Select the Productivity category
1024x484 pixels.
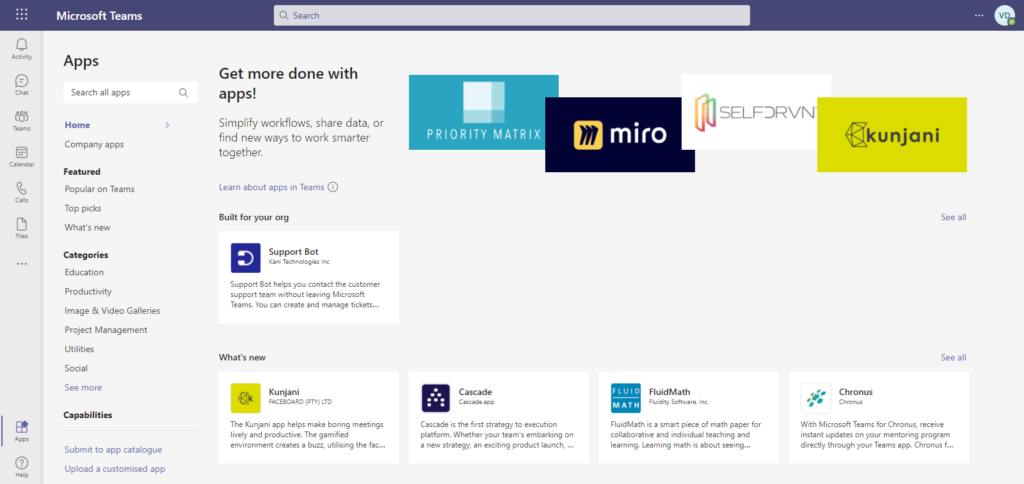(x=88, y=291)
